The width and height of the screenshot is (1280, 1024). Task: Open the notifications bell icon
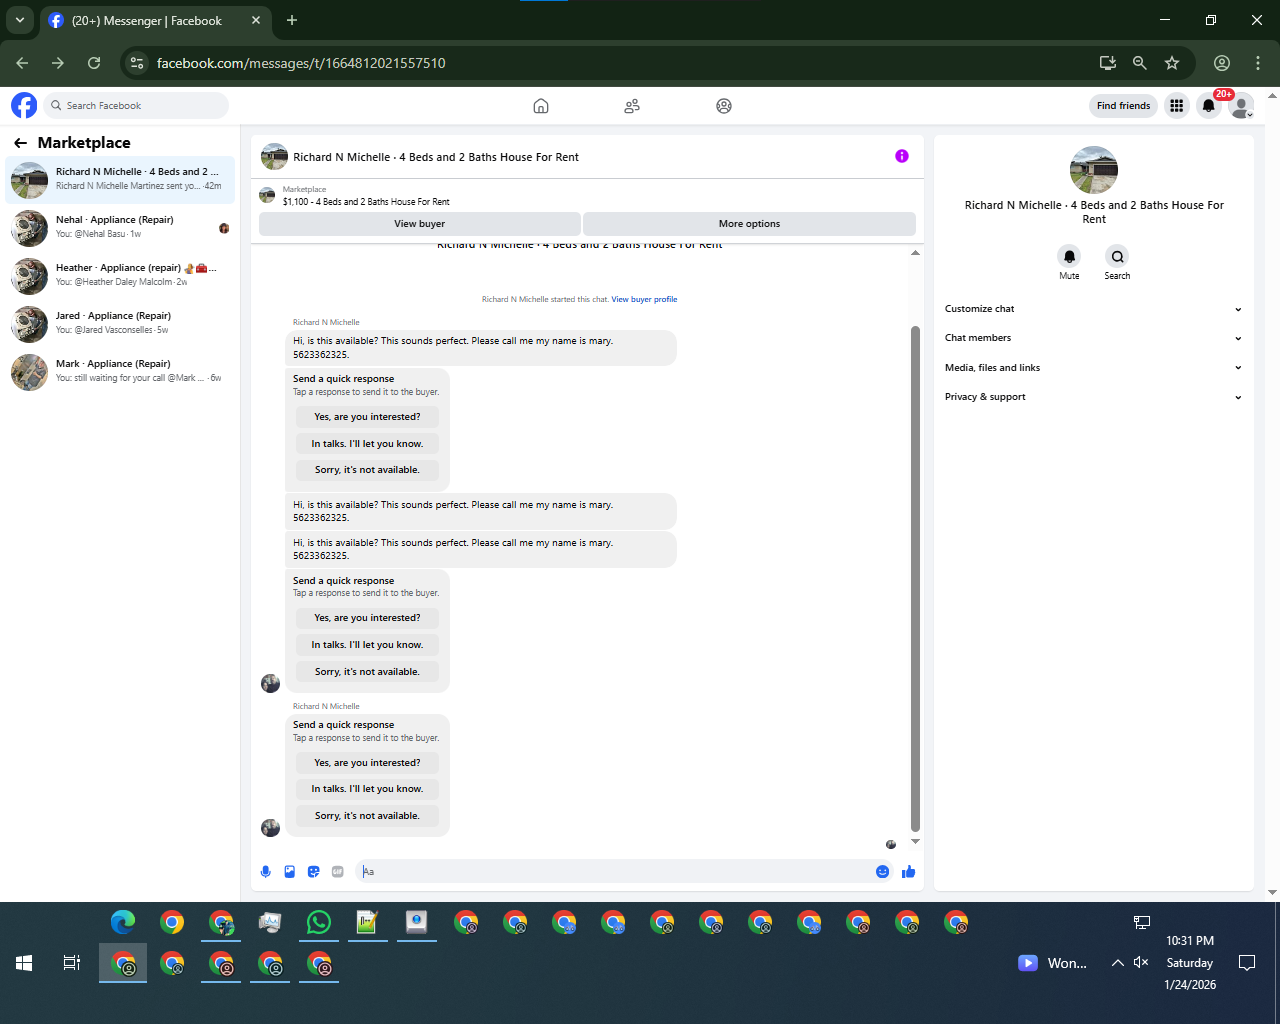(x=1209, y=106)
